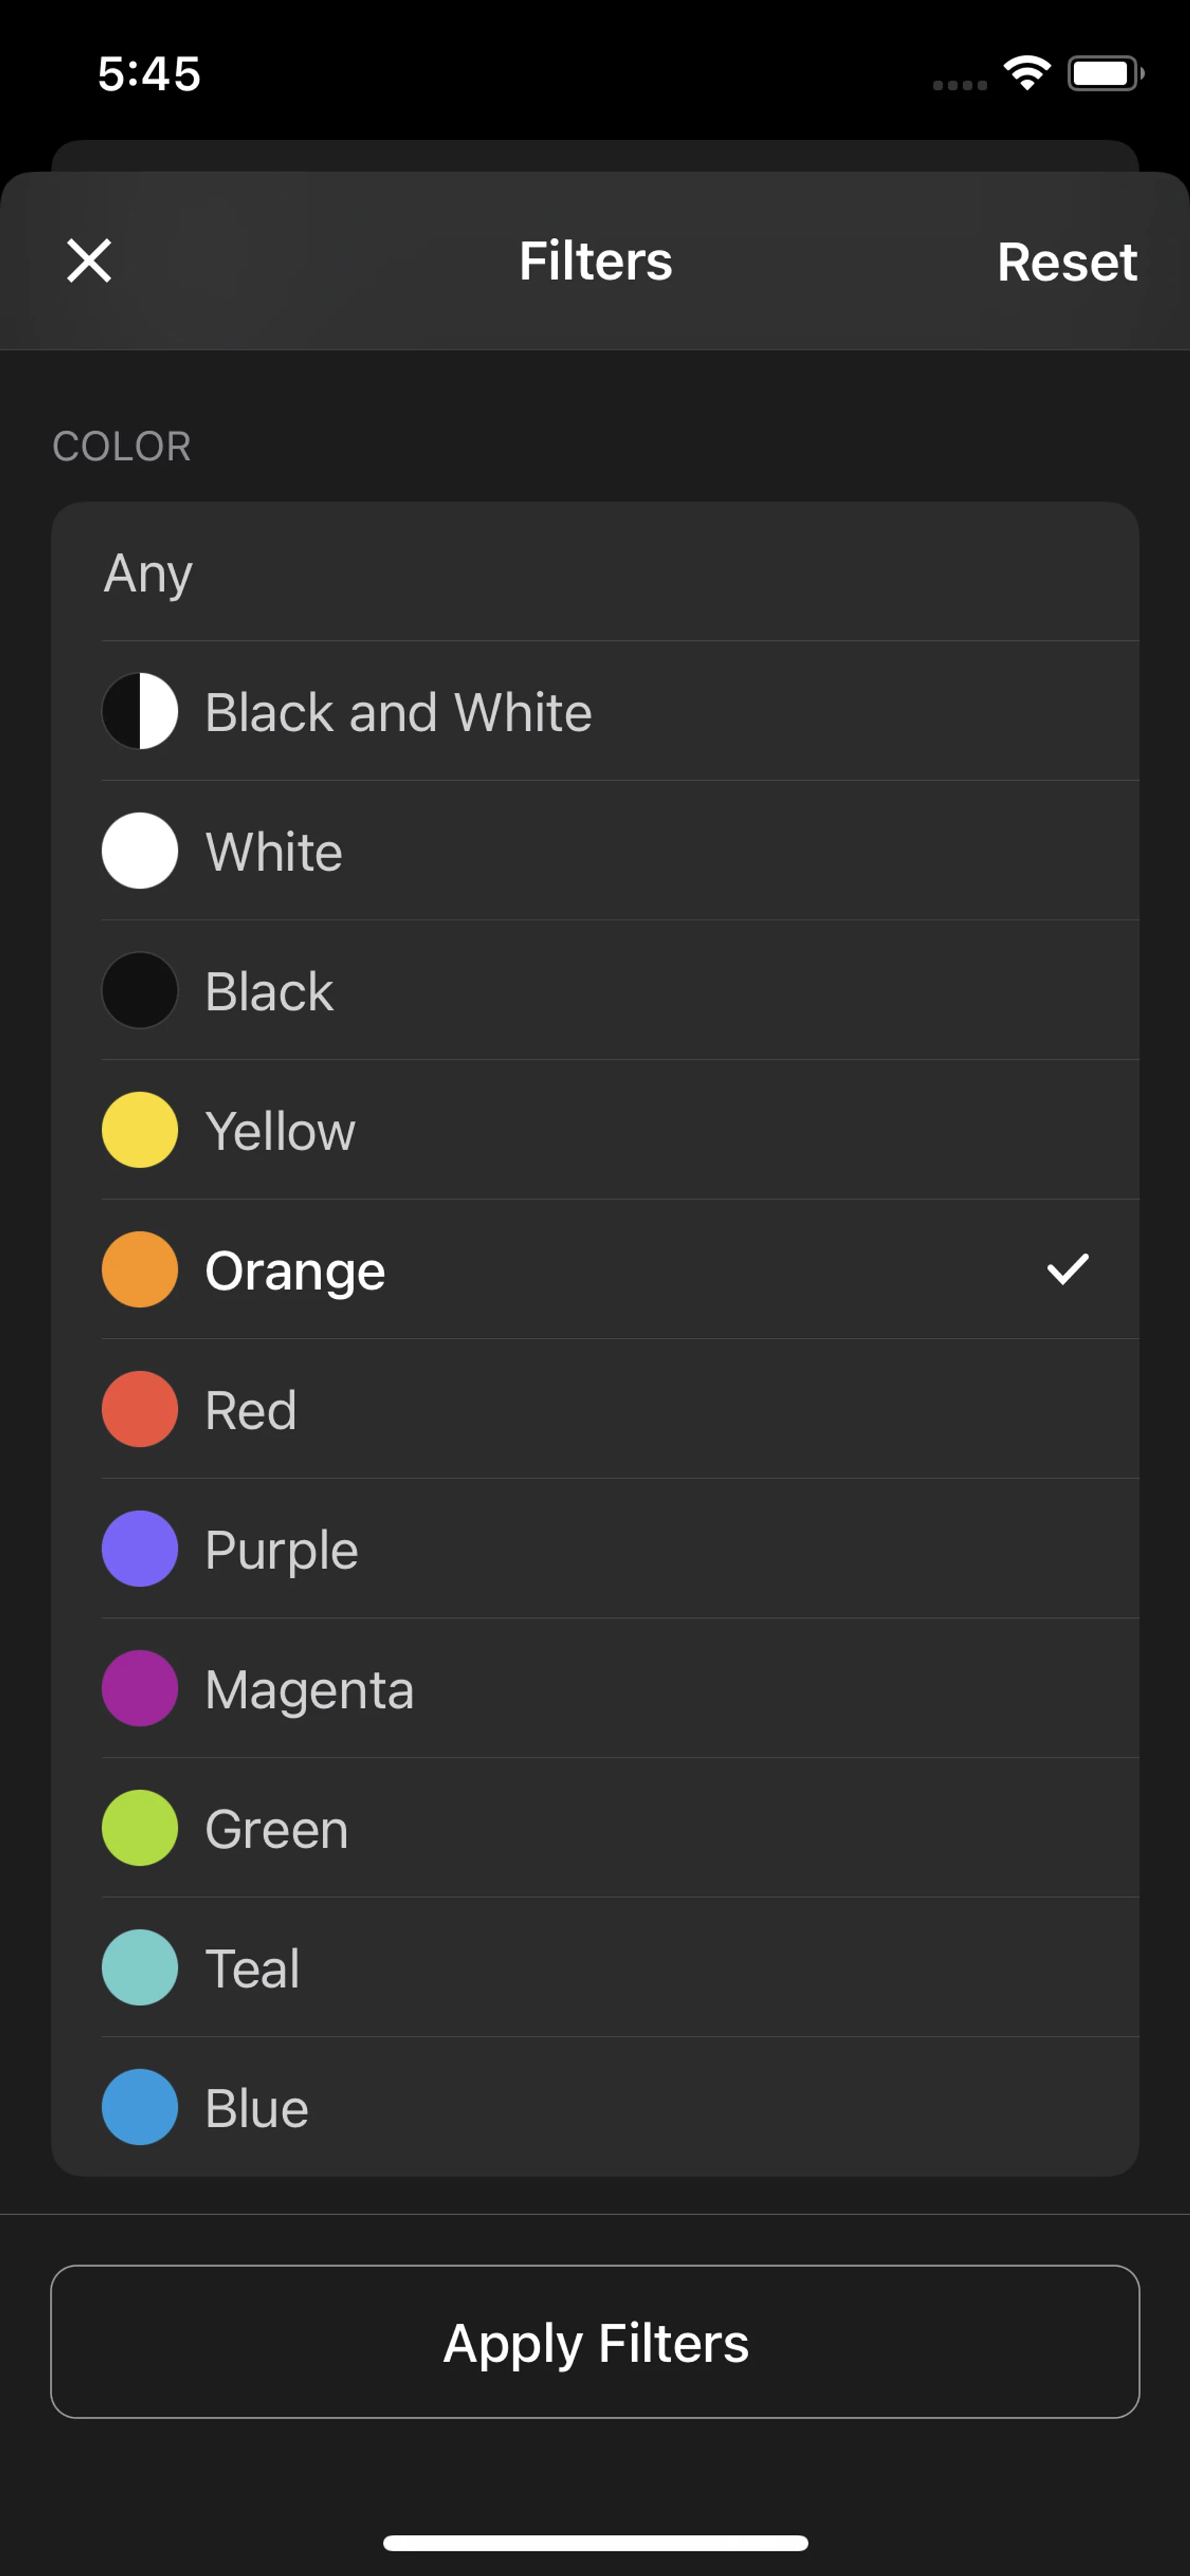The width and height of the screenshot is (1190, 2576).
Task: Tap the Wi-Fi status icon
Action: click(1026, 72)
